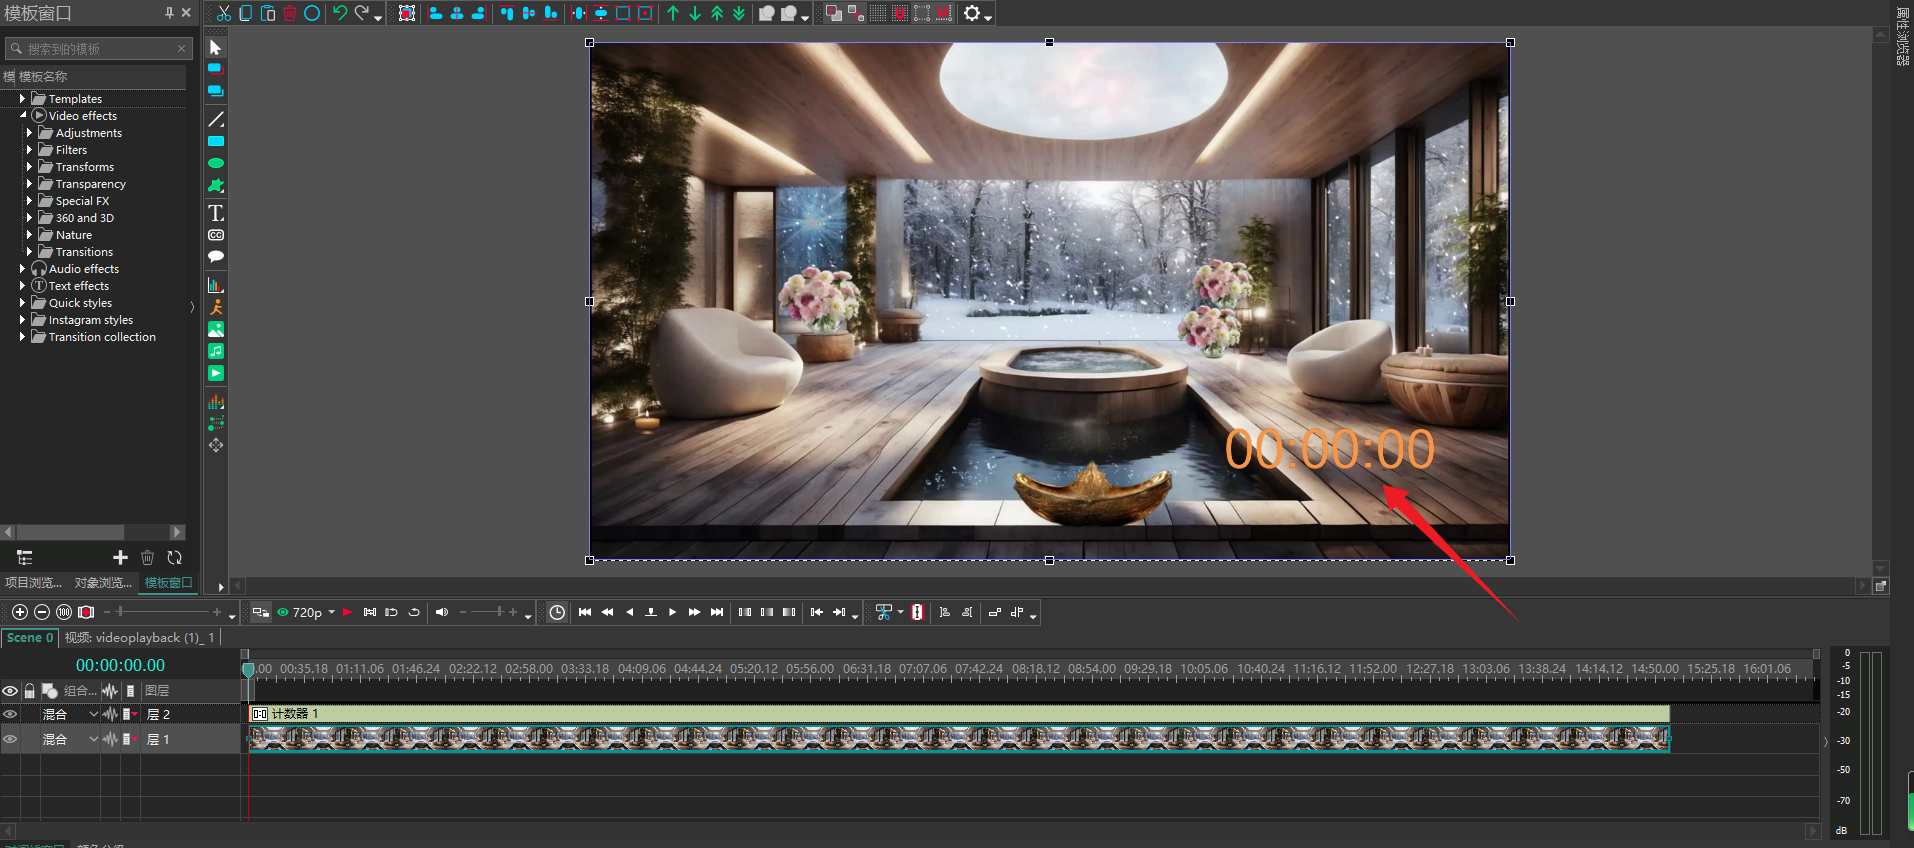Click the subtitle CC tool icon

click(216, 235)
